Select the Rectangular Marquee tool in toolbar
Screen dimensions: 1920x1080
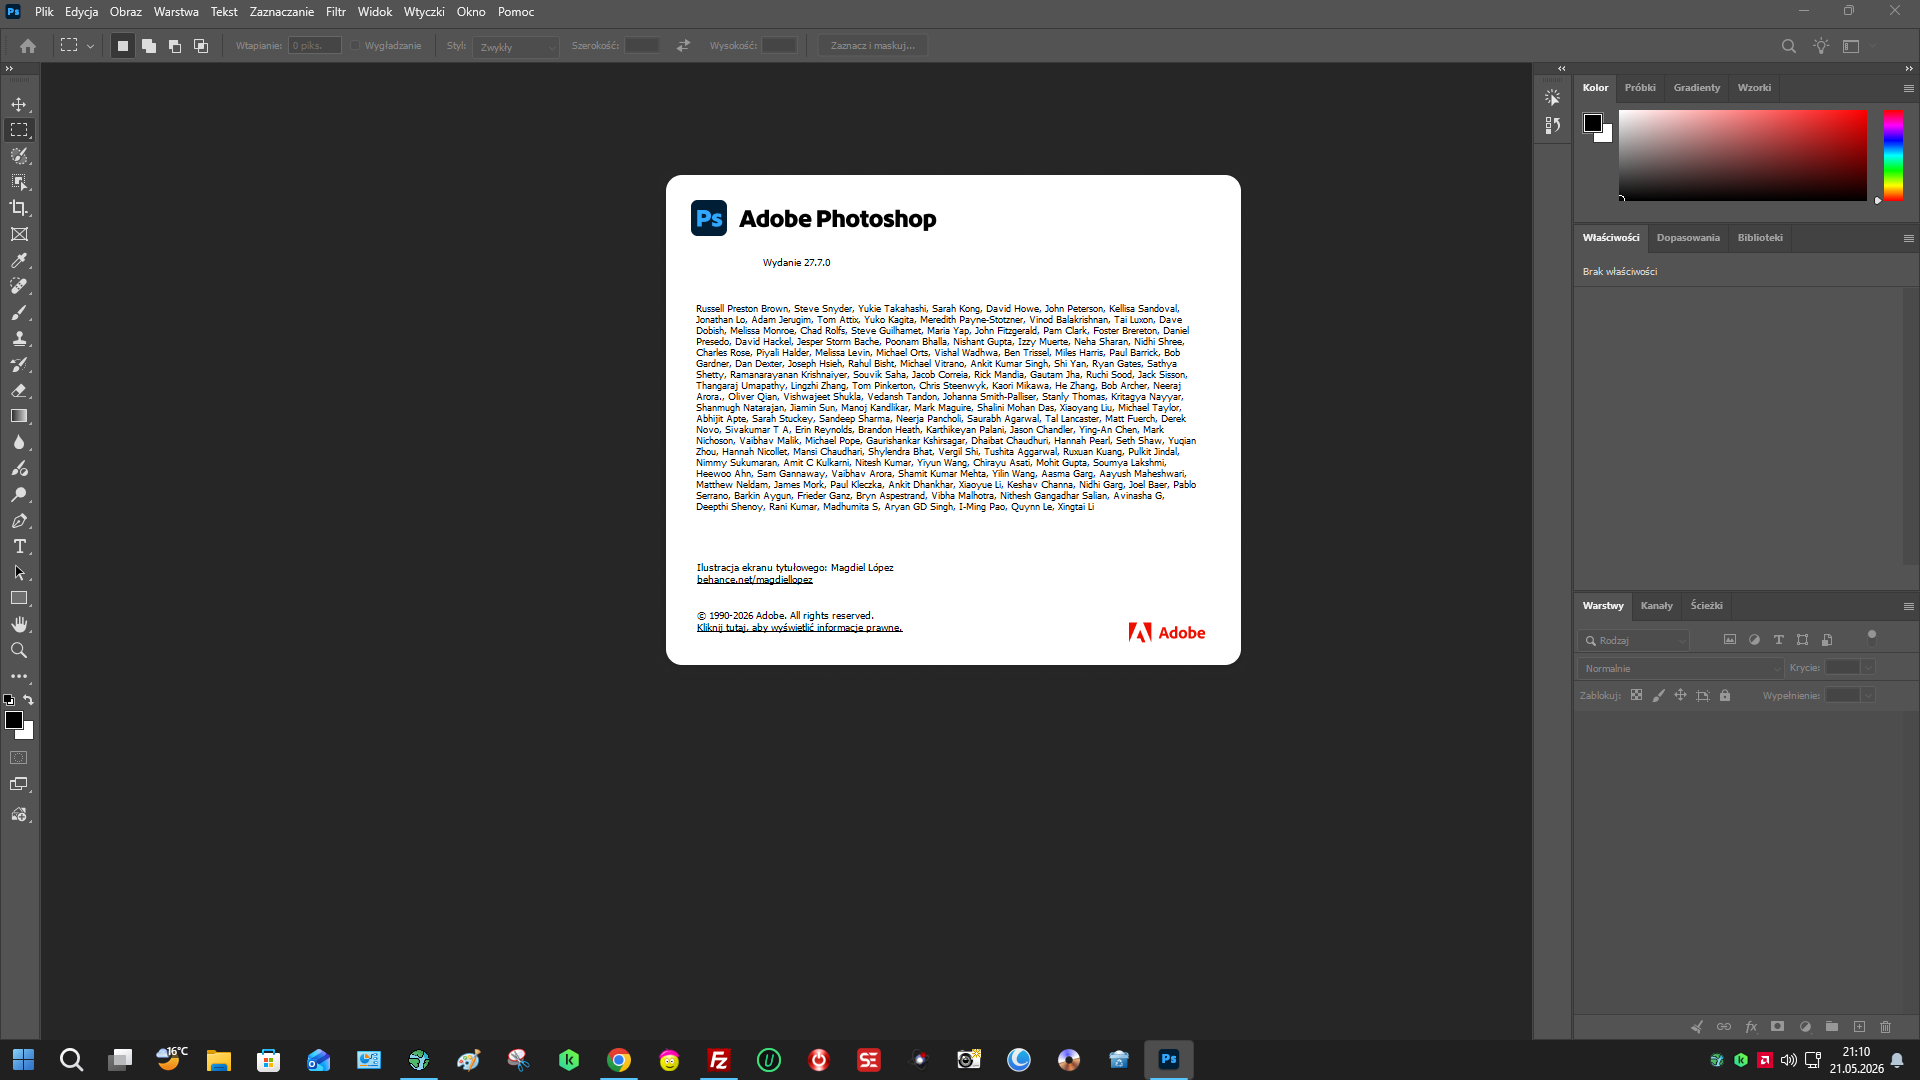pyautogui.click(x=19, y=130)
